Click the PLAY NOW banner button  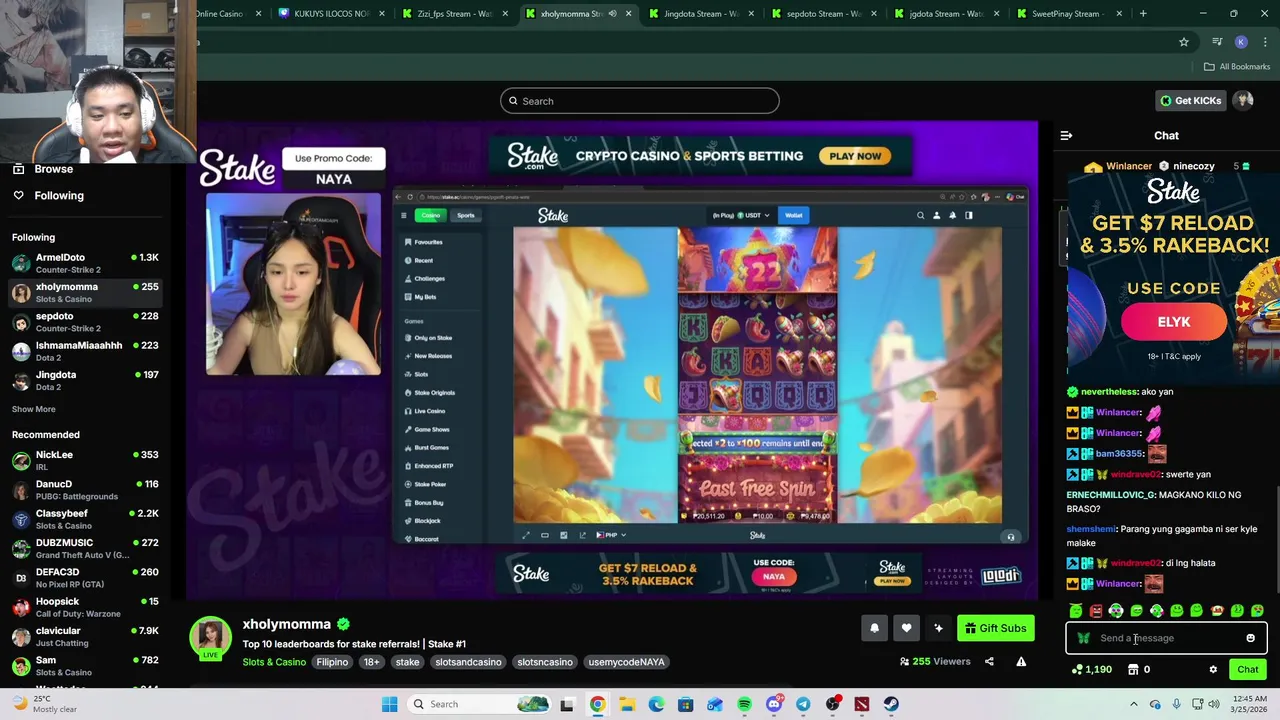pos(855,156)
